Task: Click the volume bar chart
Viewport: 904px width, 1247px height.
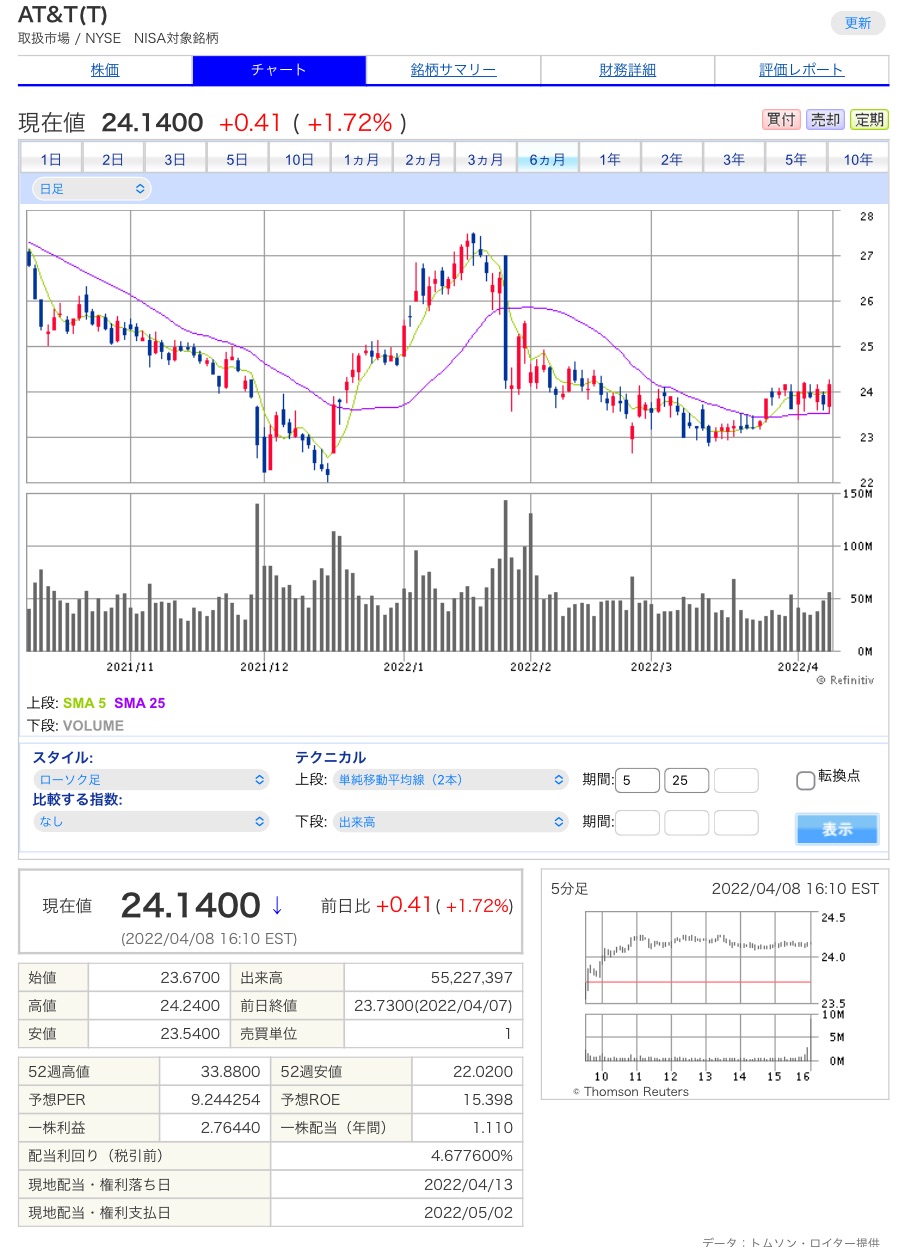Action: tap(430, 572)
